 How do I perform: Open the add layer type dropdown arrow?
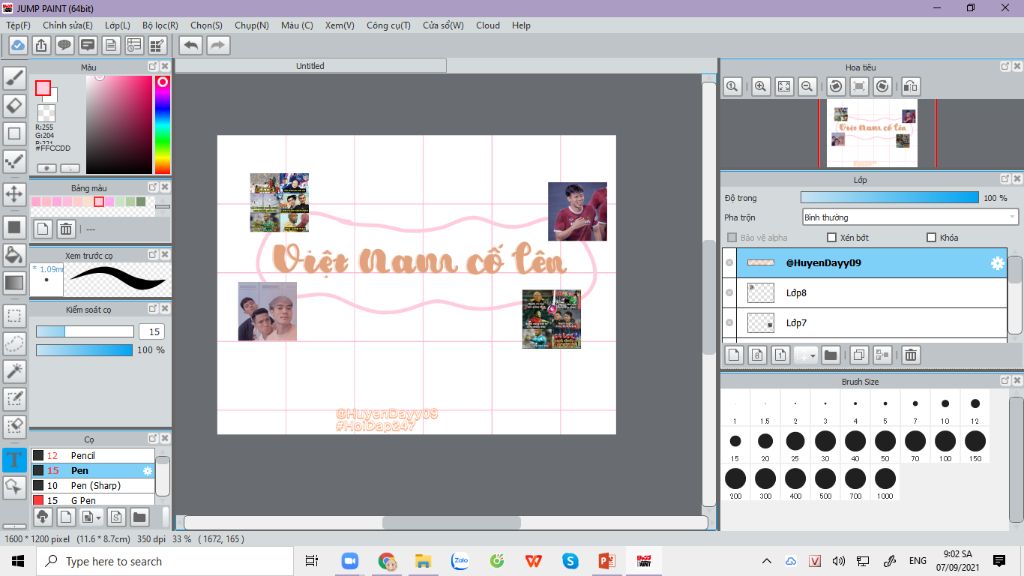coord(812,355)
